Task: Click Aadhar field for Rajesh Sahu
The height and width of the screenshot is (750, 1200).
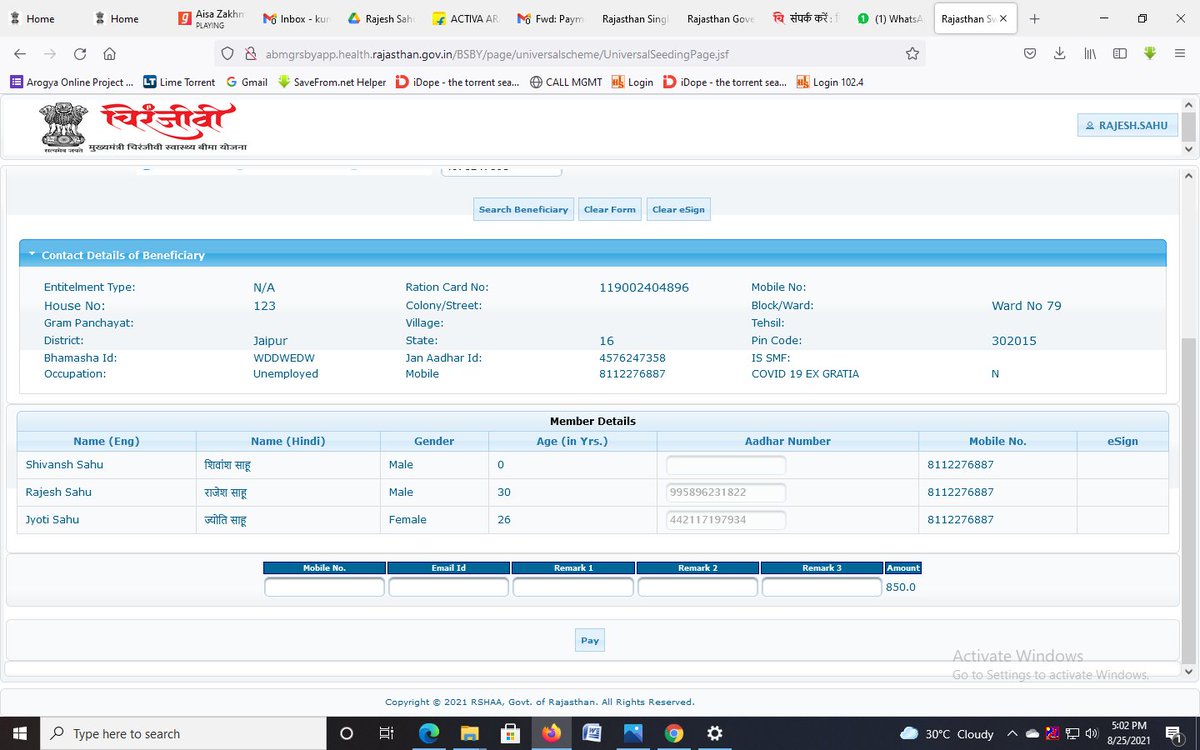Action: [x=726, y=492]
